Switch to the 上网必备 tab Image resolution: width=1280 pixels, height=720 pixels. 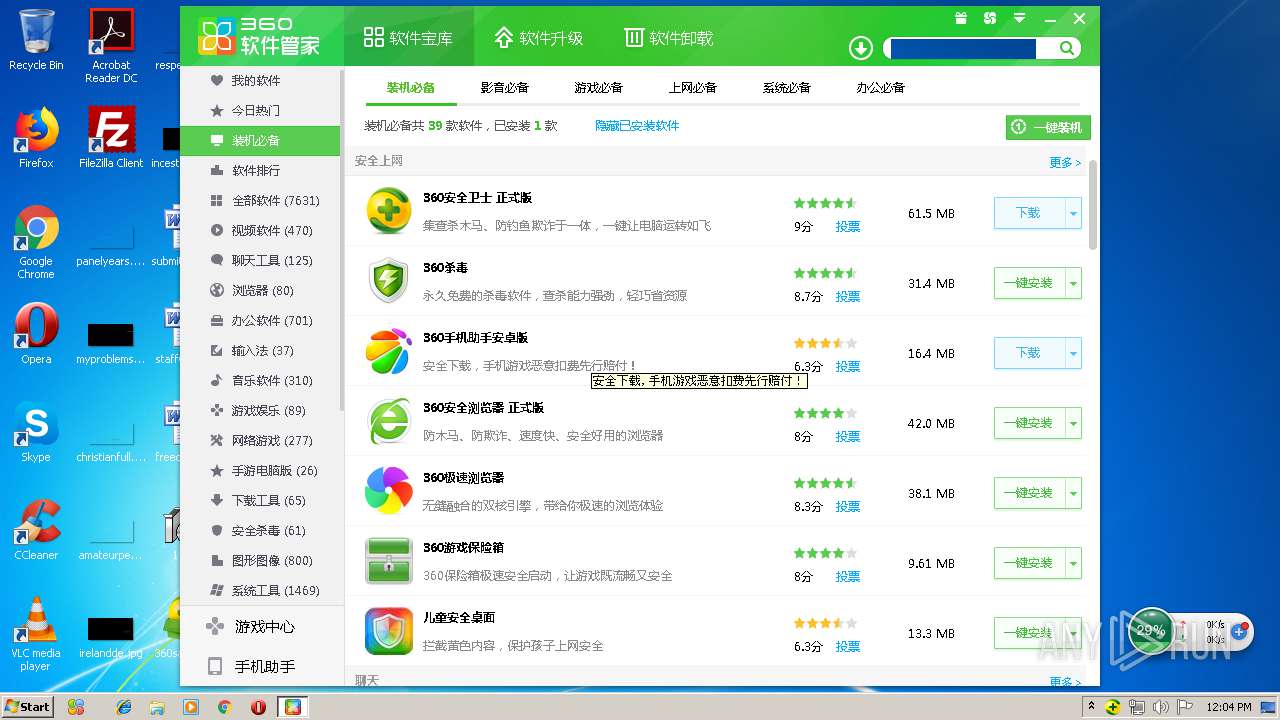(x=692, y=88)
